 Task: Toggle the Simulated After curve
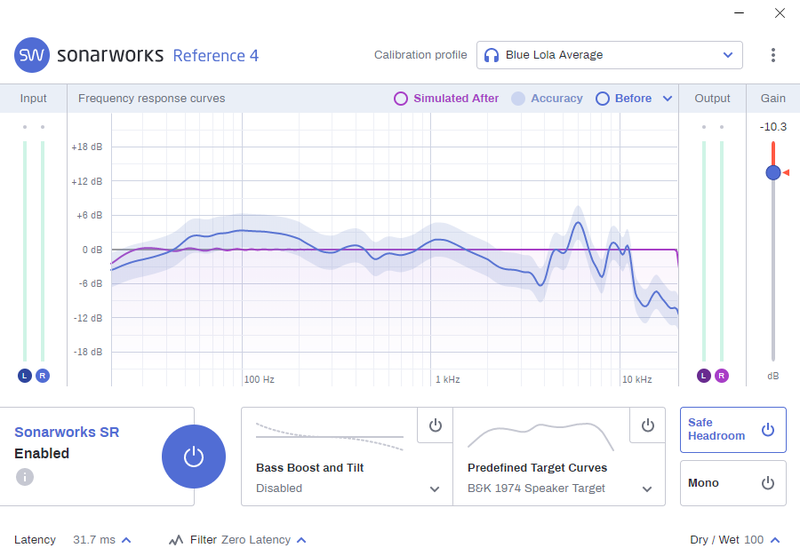(x=446, y=98)
